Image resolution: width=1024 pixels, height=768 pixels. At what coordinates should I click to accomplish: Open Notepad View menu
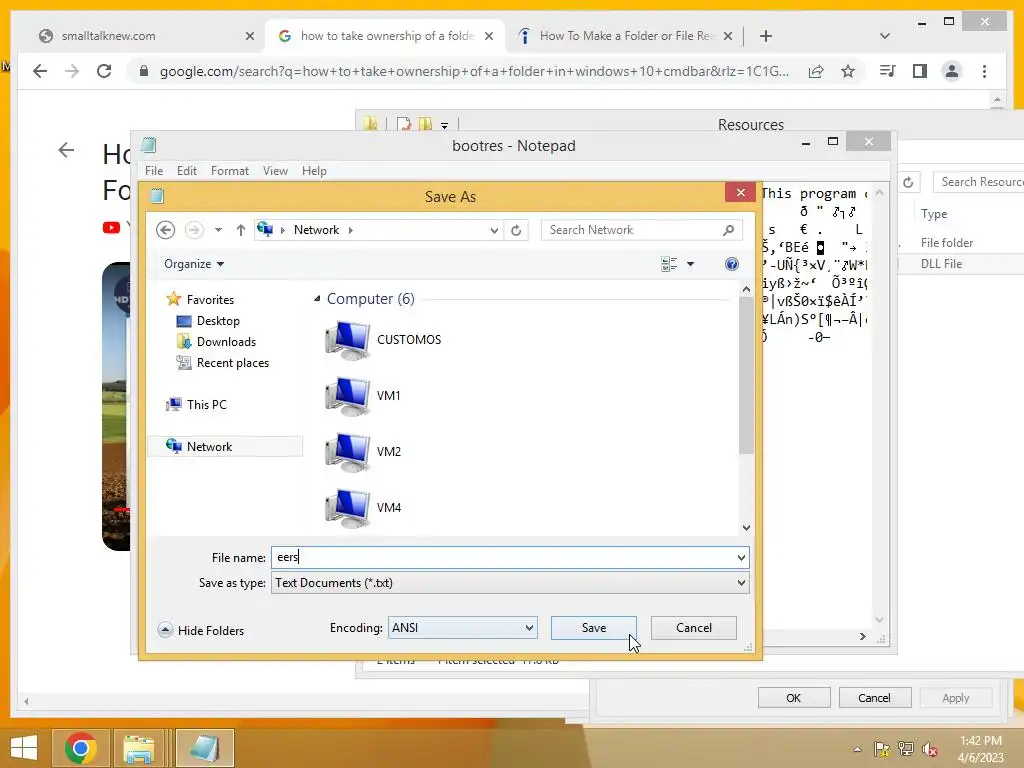pyautogui.click(x=275, y=170)
